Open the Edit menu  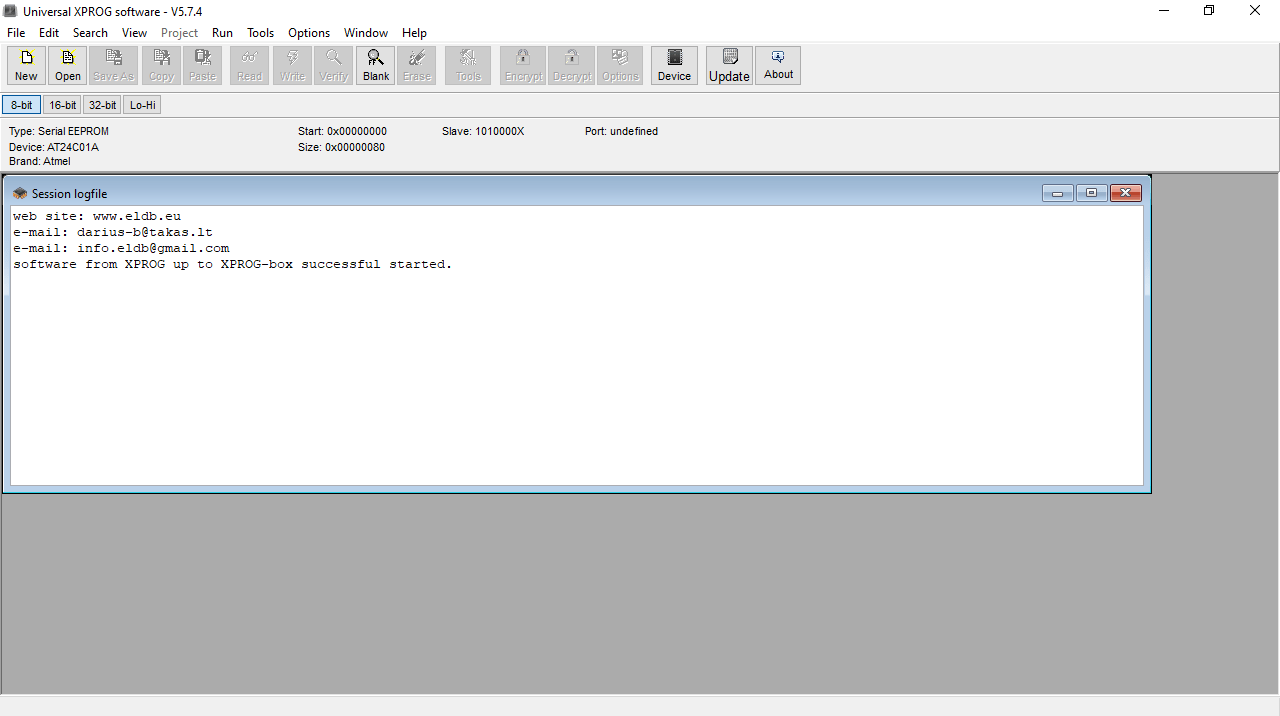tap(49, 33)
